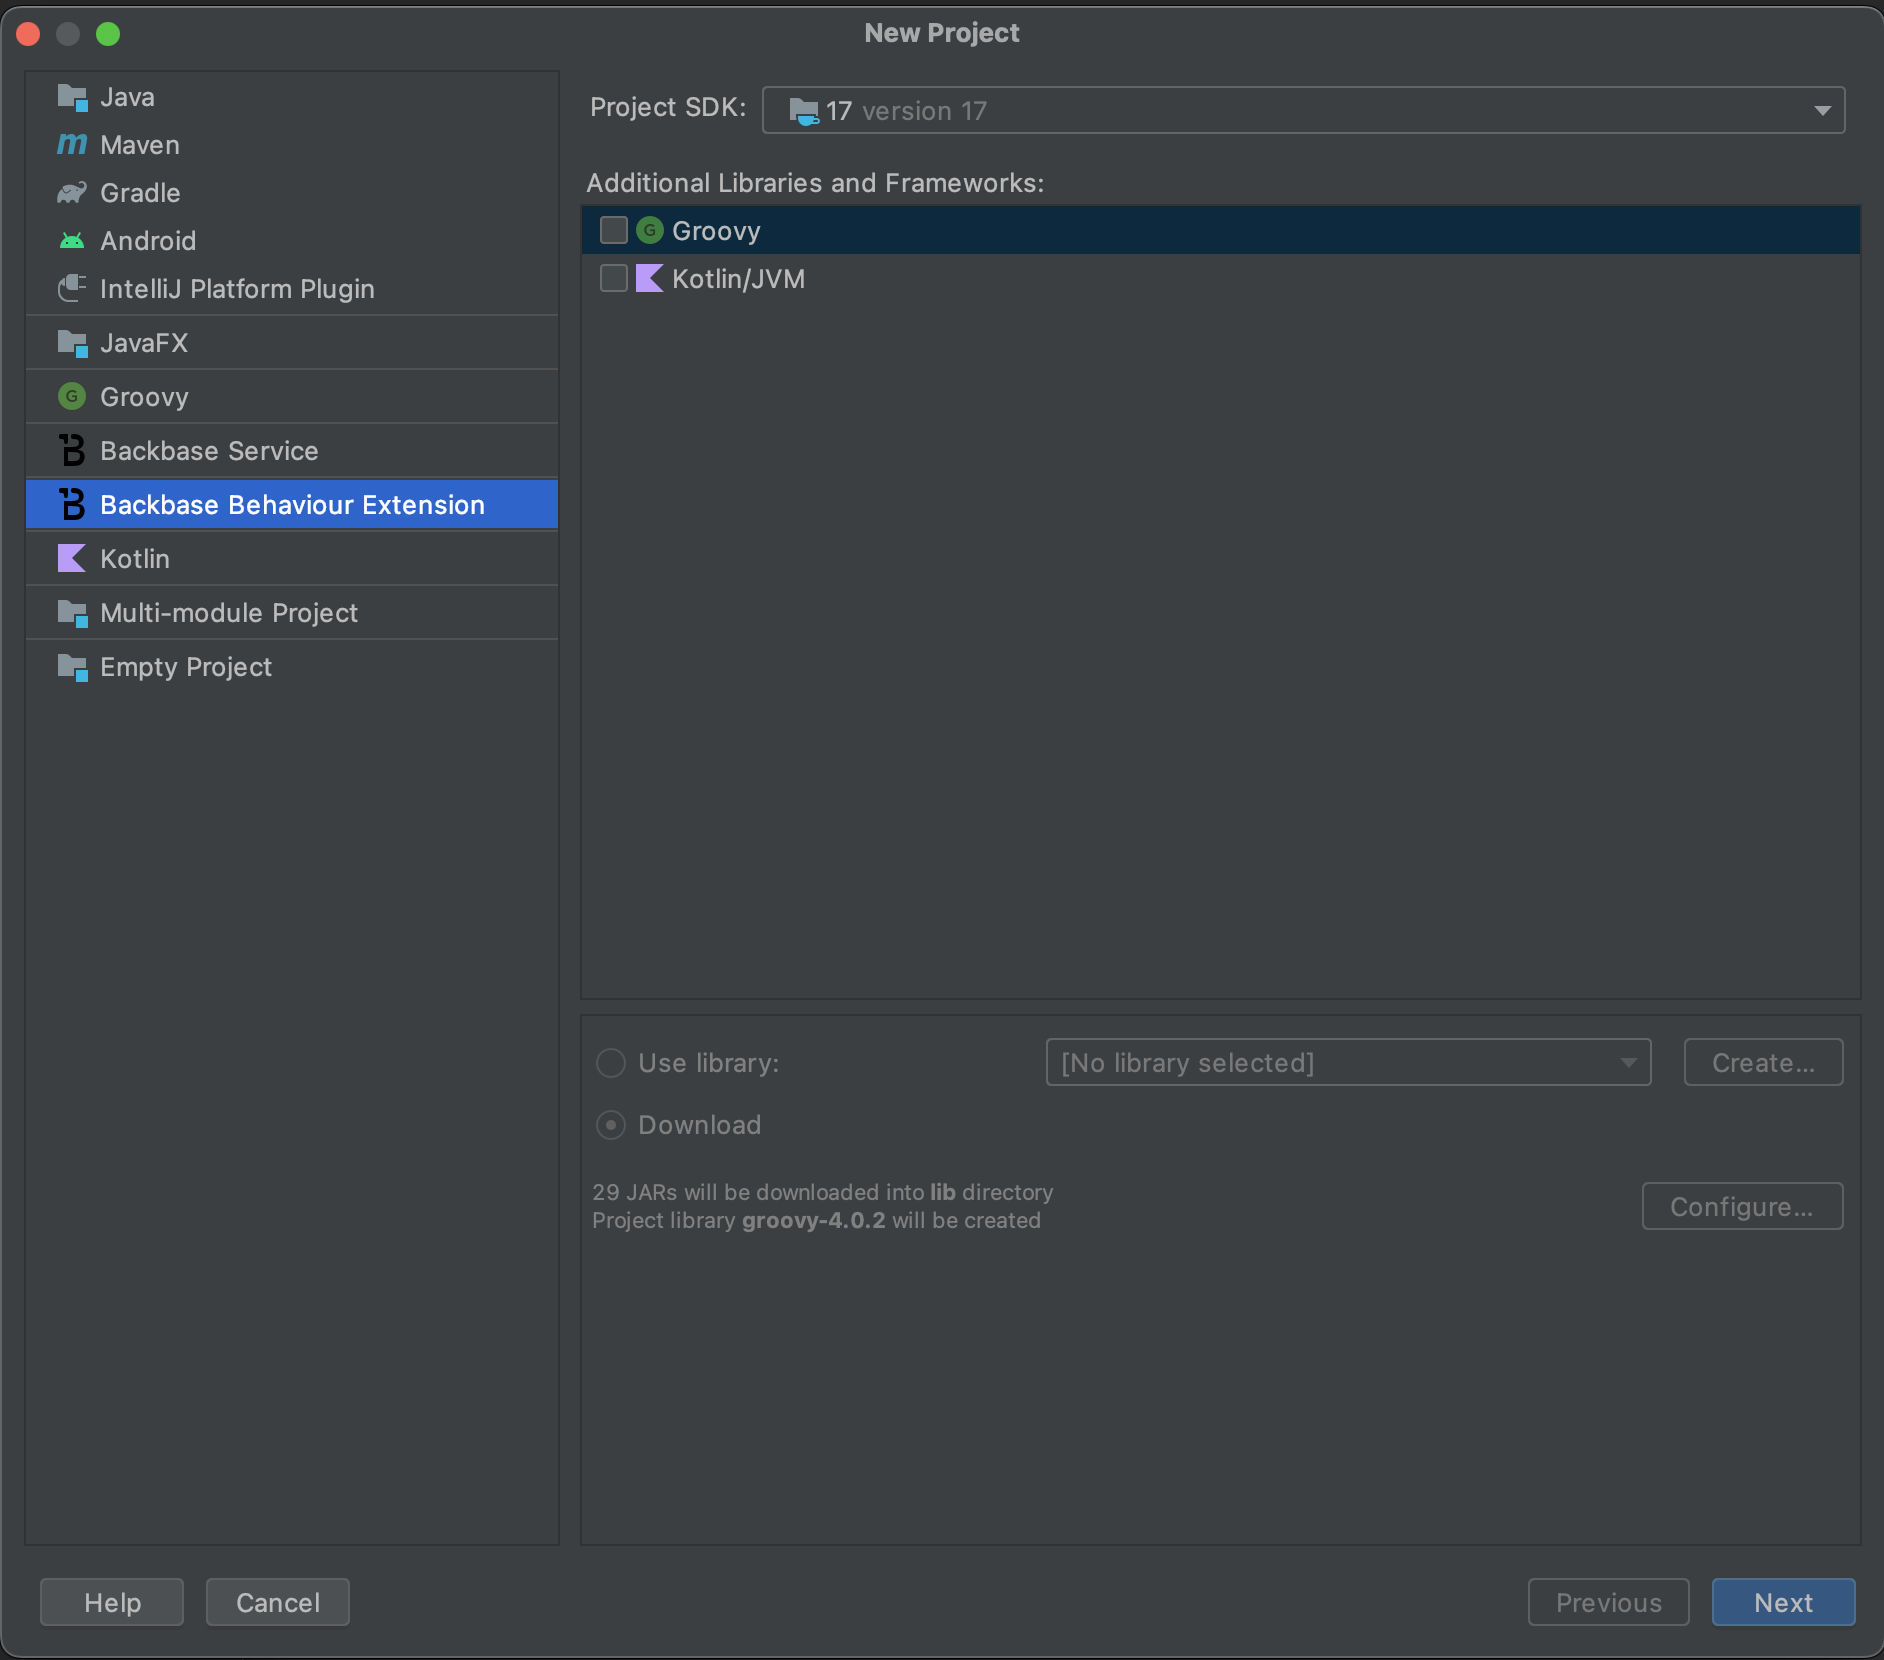Select the Use library radio button

(611, 1063)
